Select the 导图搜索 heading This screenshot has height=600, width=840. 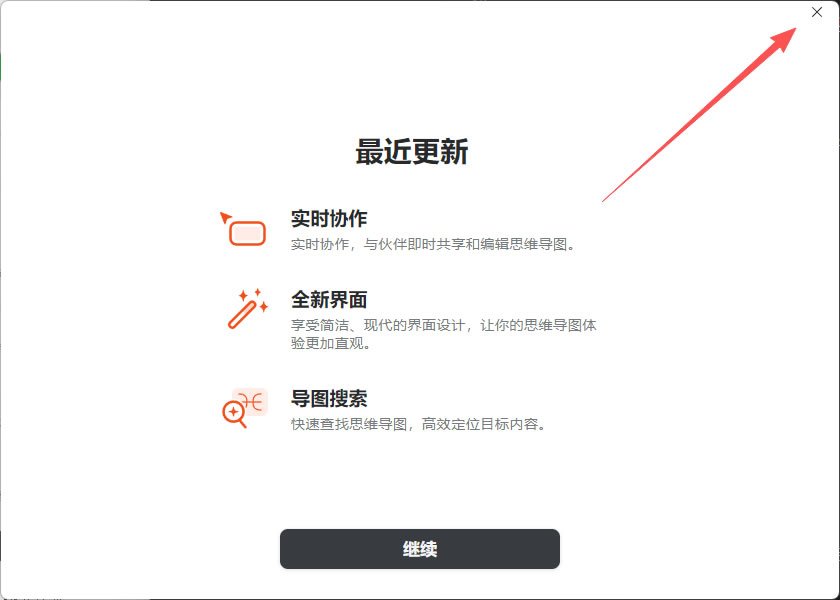[329, 399]
